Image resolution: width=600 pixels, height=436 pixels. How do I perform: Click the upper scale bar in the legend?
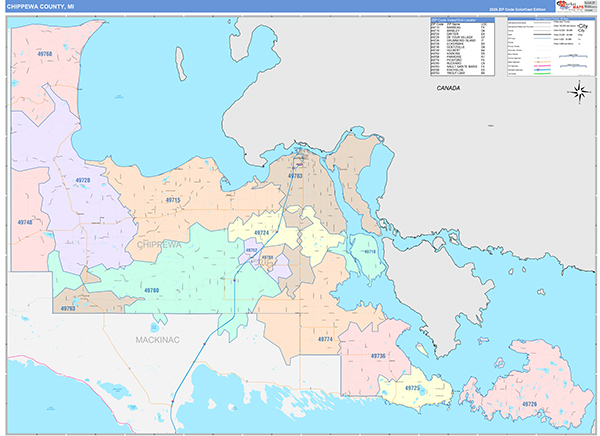[x=573, y=56]
